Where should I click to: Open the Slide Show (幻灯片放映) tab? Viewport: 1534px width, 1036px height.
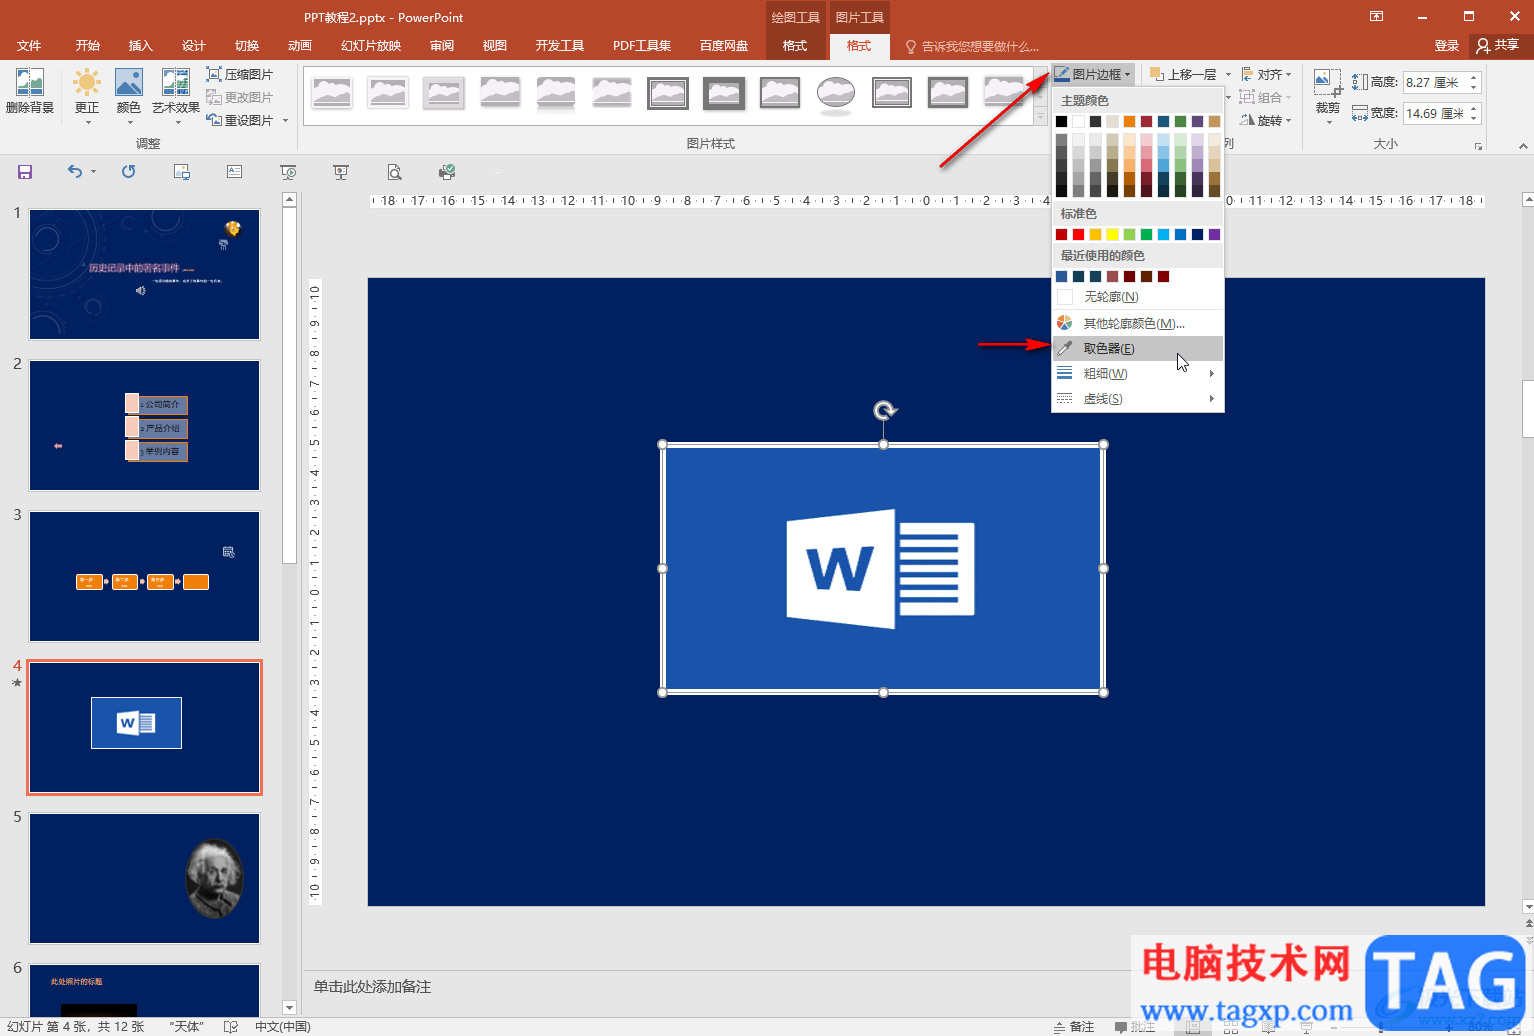(371, 46)
